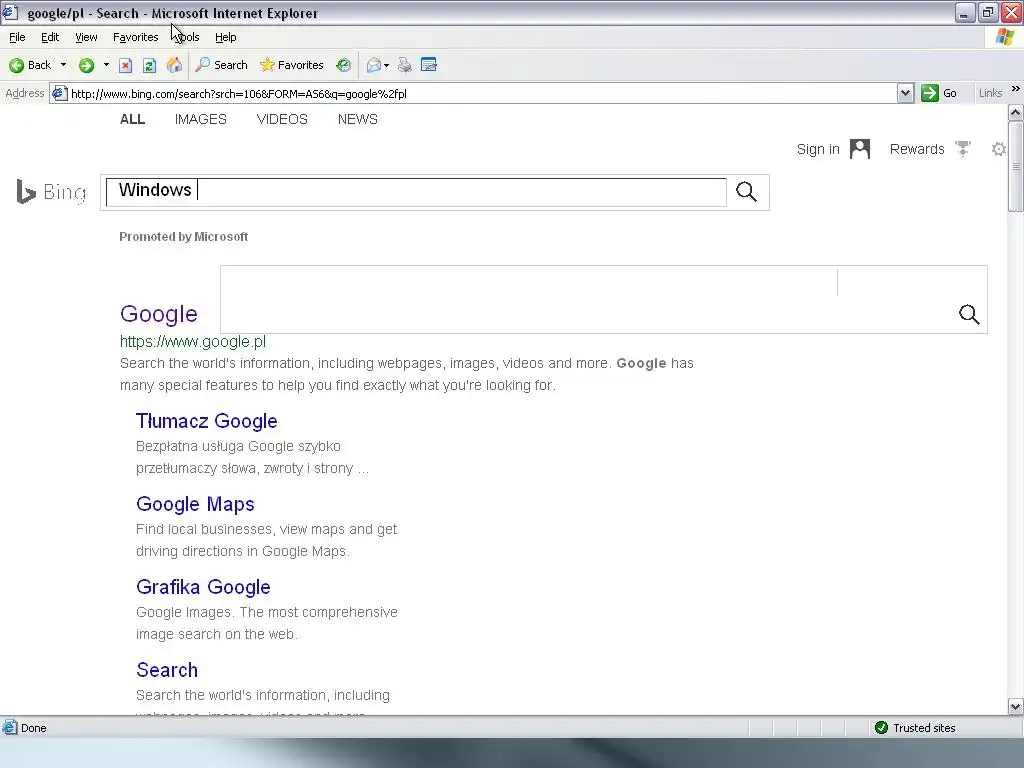The image size is (1024, 768).
Task: Open Tłumacz Google link
Action: coord(206,421)
